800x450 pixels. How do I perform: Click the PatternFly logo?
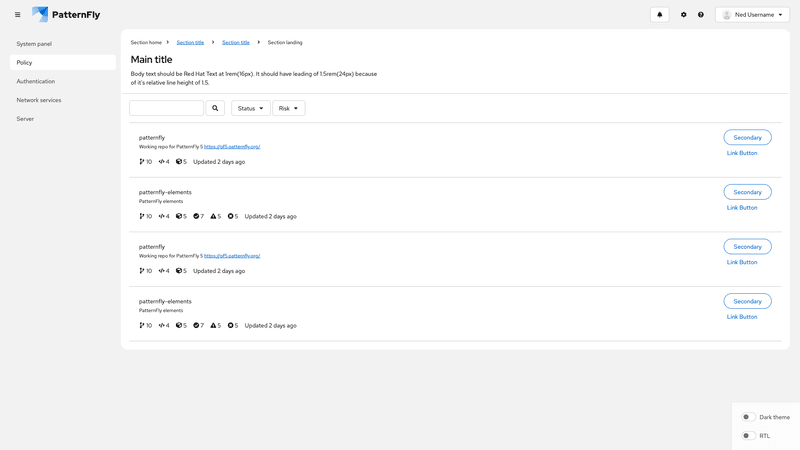pyautogui.click(x=66, y=14)
